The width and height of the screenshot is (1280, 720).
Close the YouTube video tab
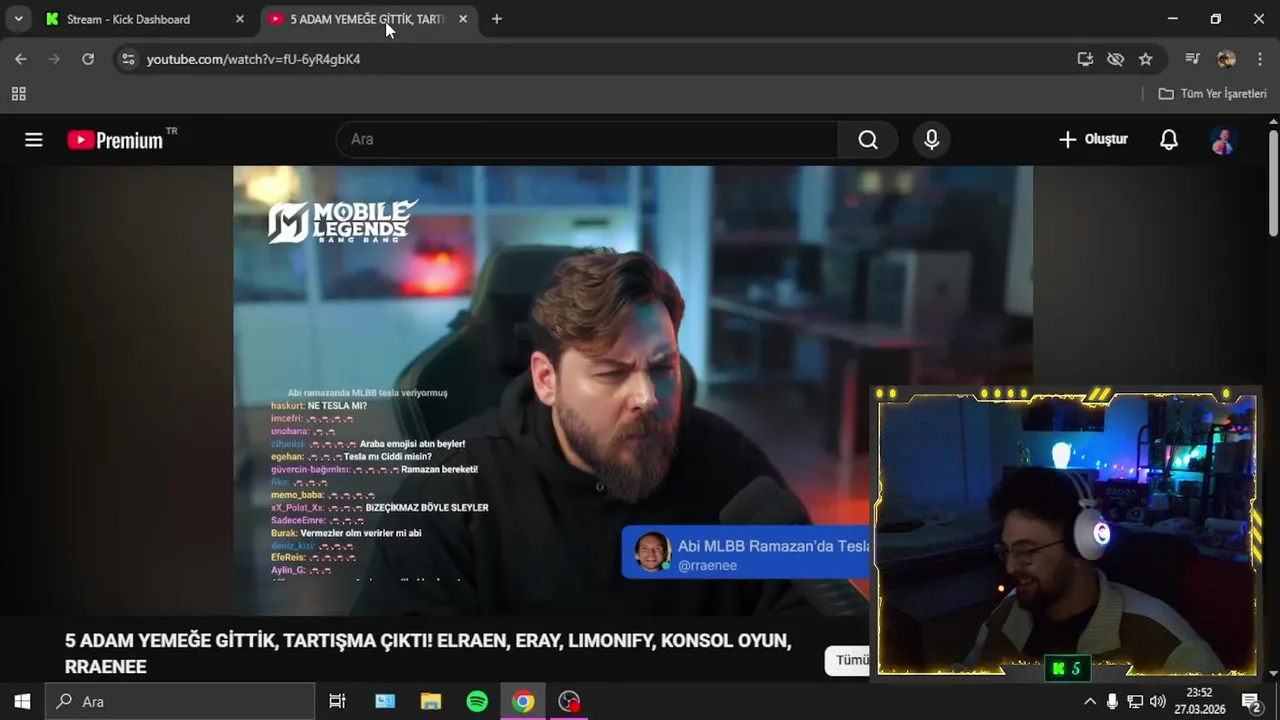(x=462, y=19)
